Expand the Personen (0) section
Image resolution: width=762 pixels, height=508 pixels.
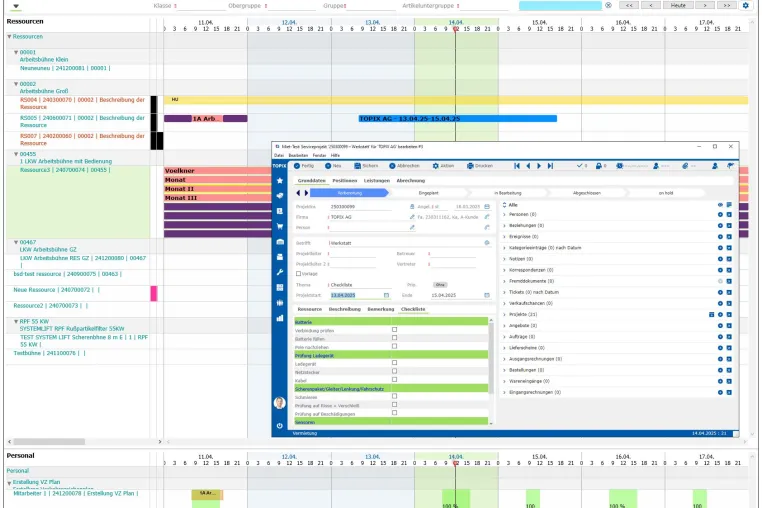504,214
